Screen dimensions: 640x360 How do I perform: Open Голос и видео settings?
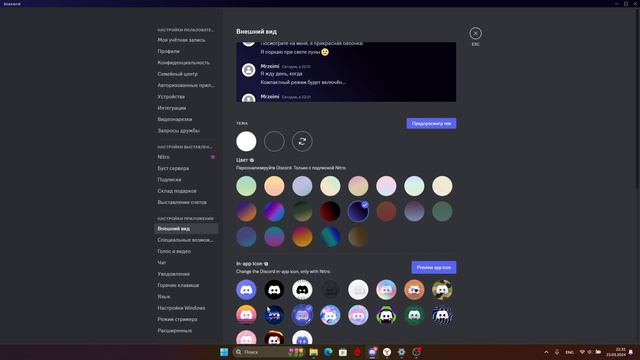tap(186, 251)
